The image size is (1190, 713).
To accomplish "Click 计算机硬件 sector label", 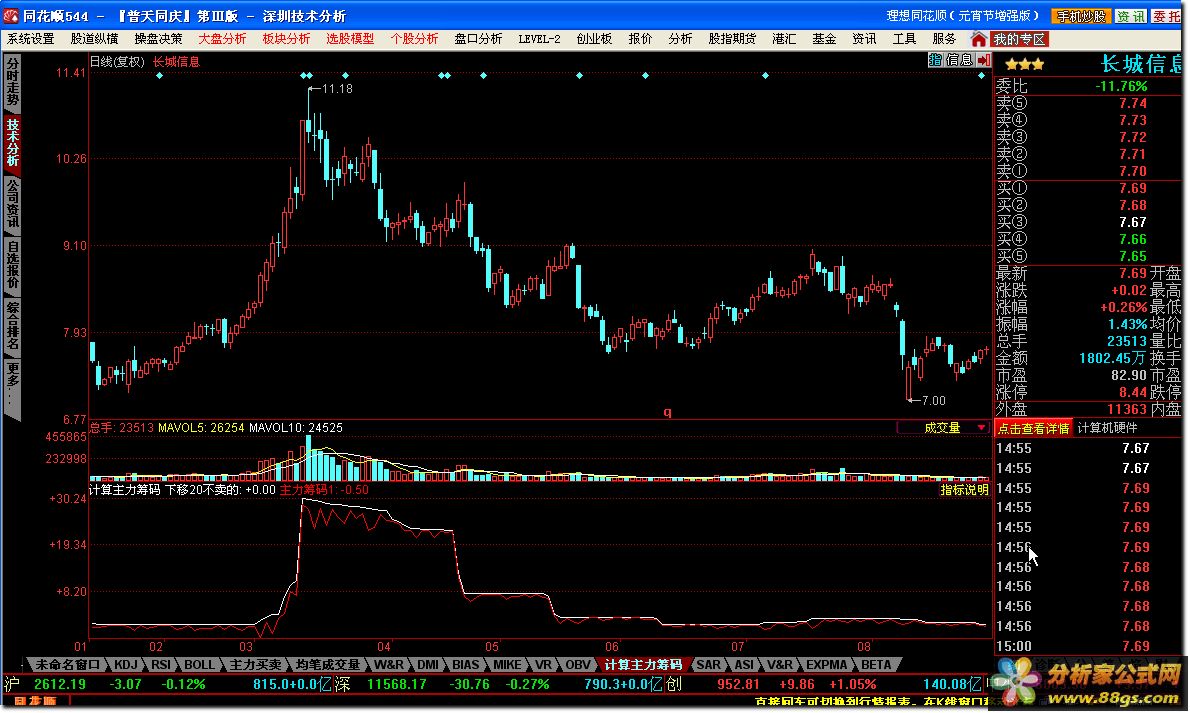I will pyautogui.click(x=1107, y=428).
